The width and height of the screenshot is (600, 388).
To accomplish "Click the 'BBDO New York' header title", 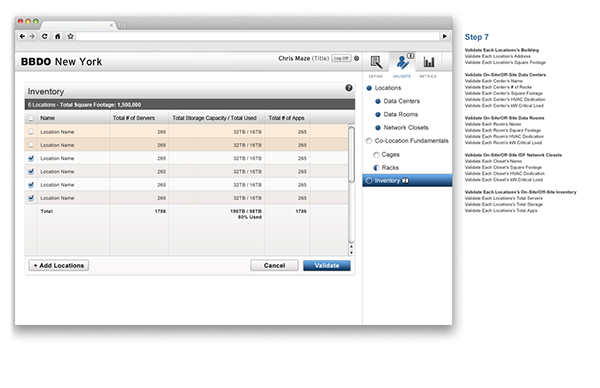I will click(x=61, y=62).
